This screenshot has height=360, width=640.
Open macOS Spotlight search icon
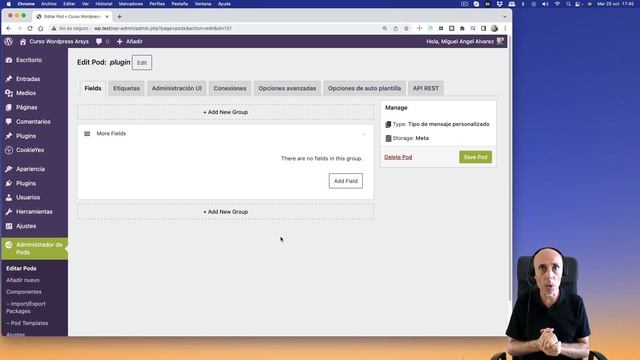(x=568, y=4)
